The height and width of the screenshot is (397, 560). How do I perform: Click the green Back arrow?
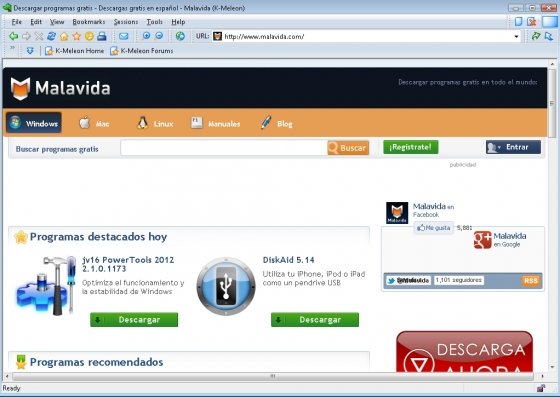tap(14, 36)
